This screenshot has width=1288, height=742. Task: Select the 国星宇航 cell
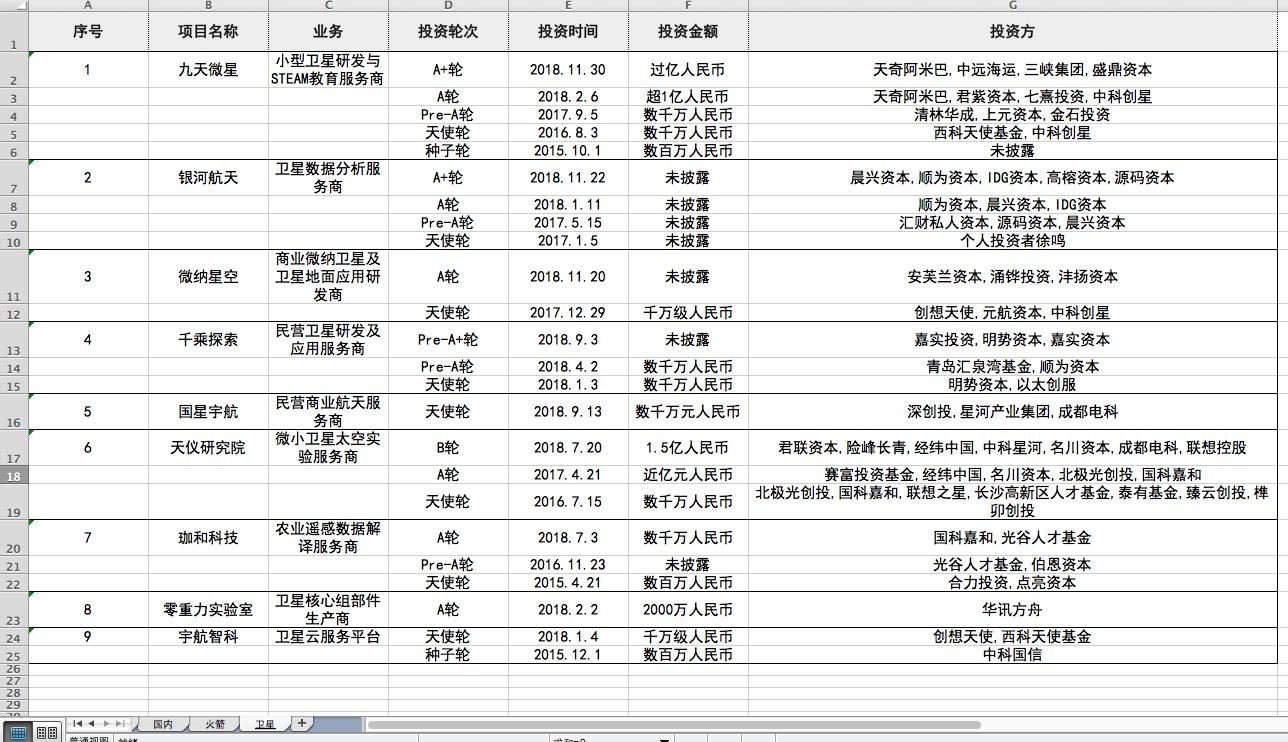[208, 412]
